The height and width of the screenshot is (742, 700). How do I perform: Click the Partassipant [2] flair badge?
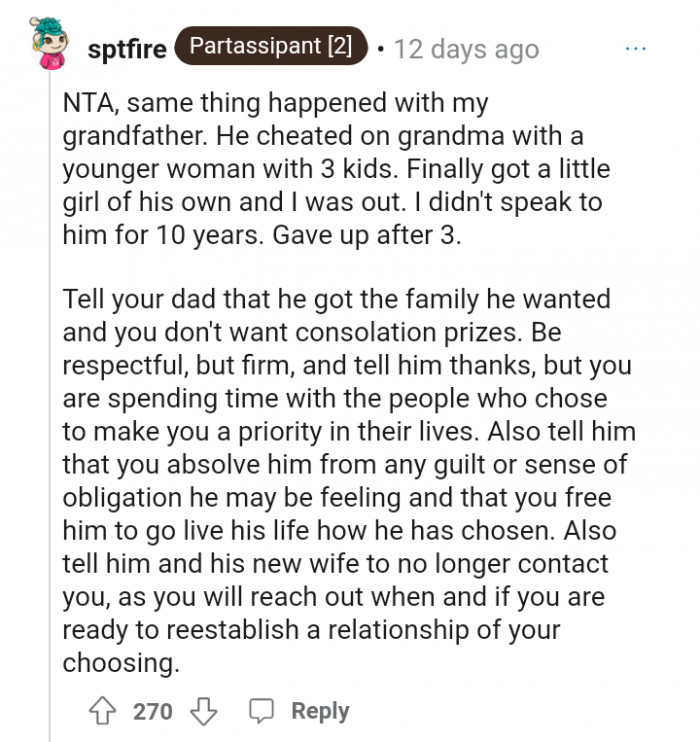(x=270, y=47)
